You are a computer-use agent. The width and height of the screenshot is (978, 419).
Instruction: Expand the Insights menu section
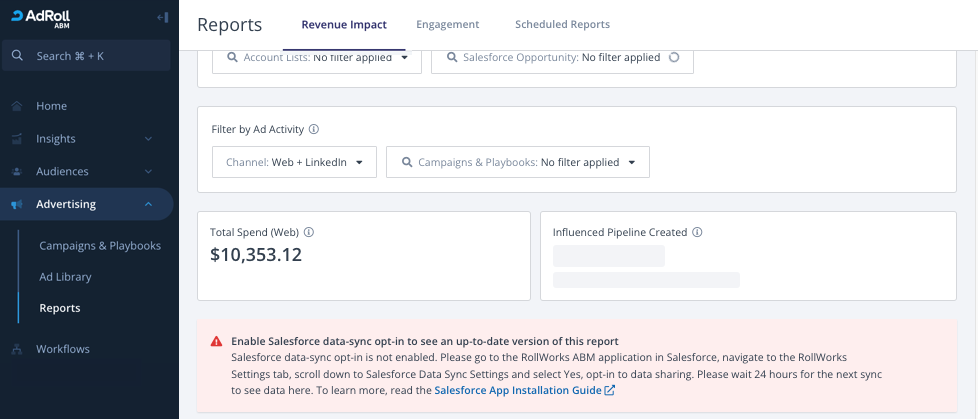point(148,139)
